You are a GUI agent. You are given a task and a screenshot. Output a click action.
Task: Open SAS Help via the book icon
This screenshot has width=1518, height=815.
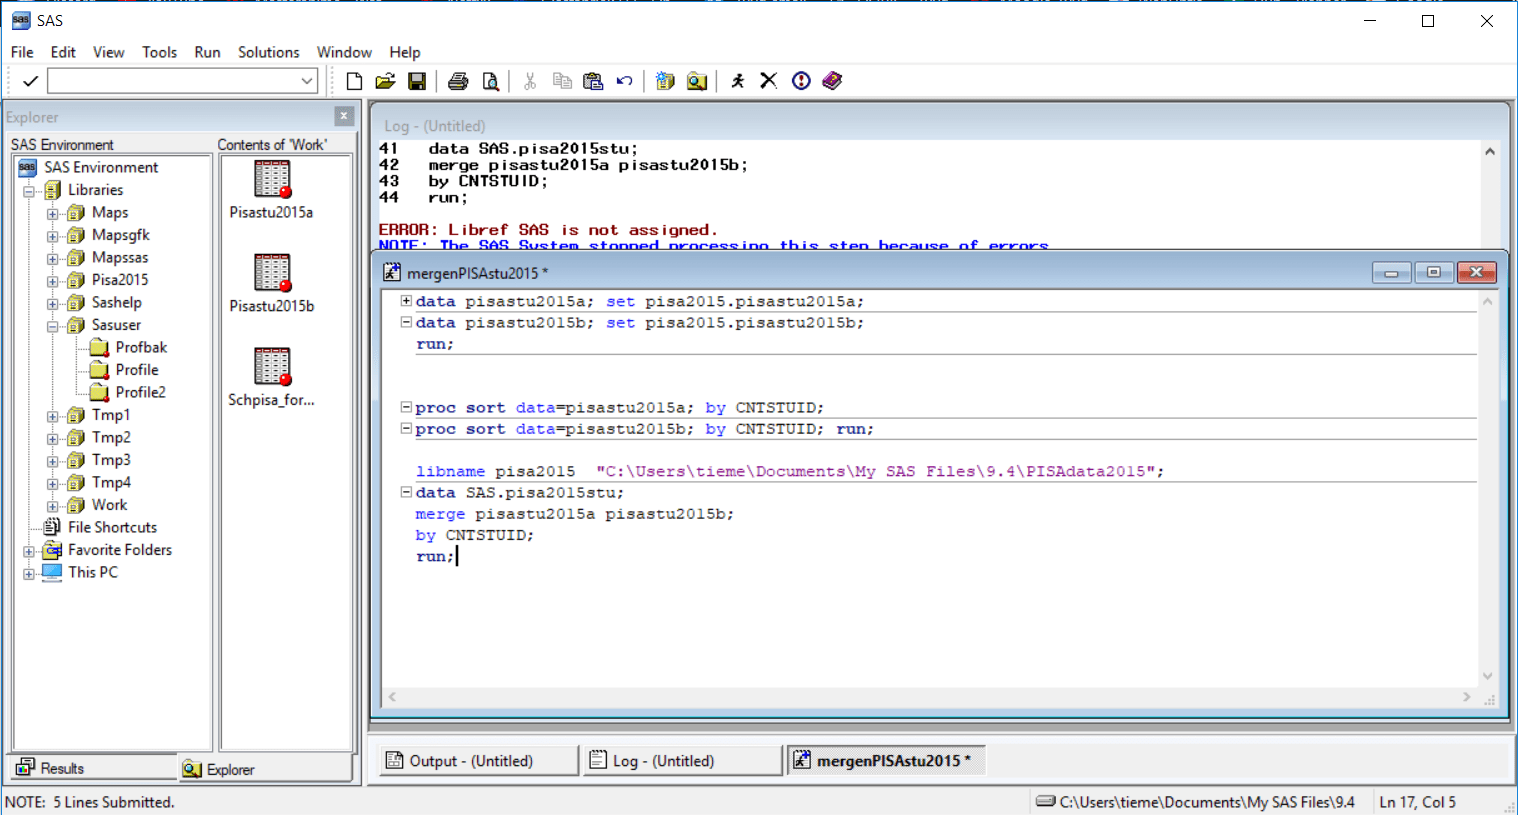pos(832,81)
